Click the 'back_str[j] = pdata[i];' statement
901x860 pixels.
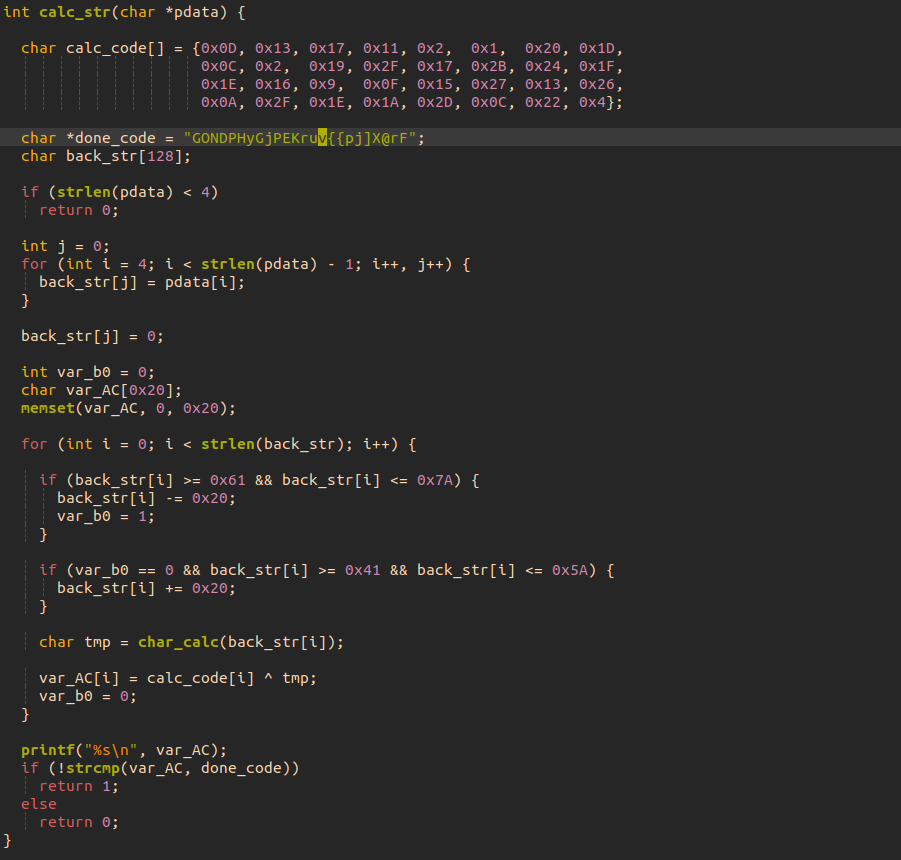[142, 283]
